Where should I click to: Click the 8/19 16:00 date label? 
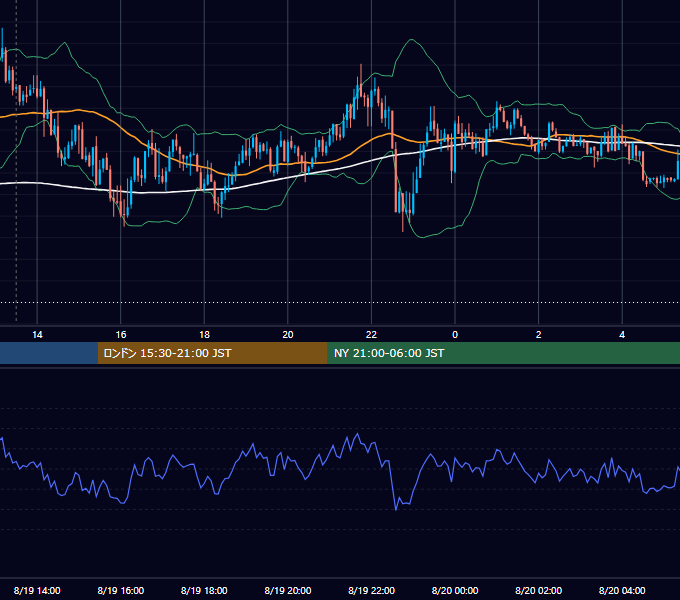(121, 590)
